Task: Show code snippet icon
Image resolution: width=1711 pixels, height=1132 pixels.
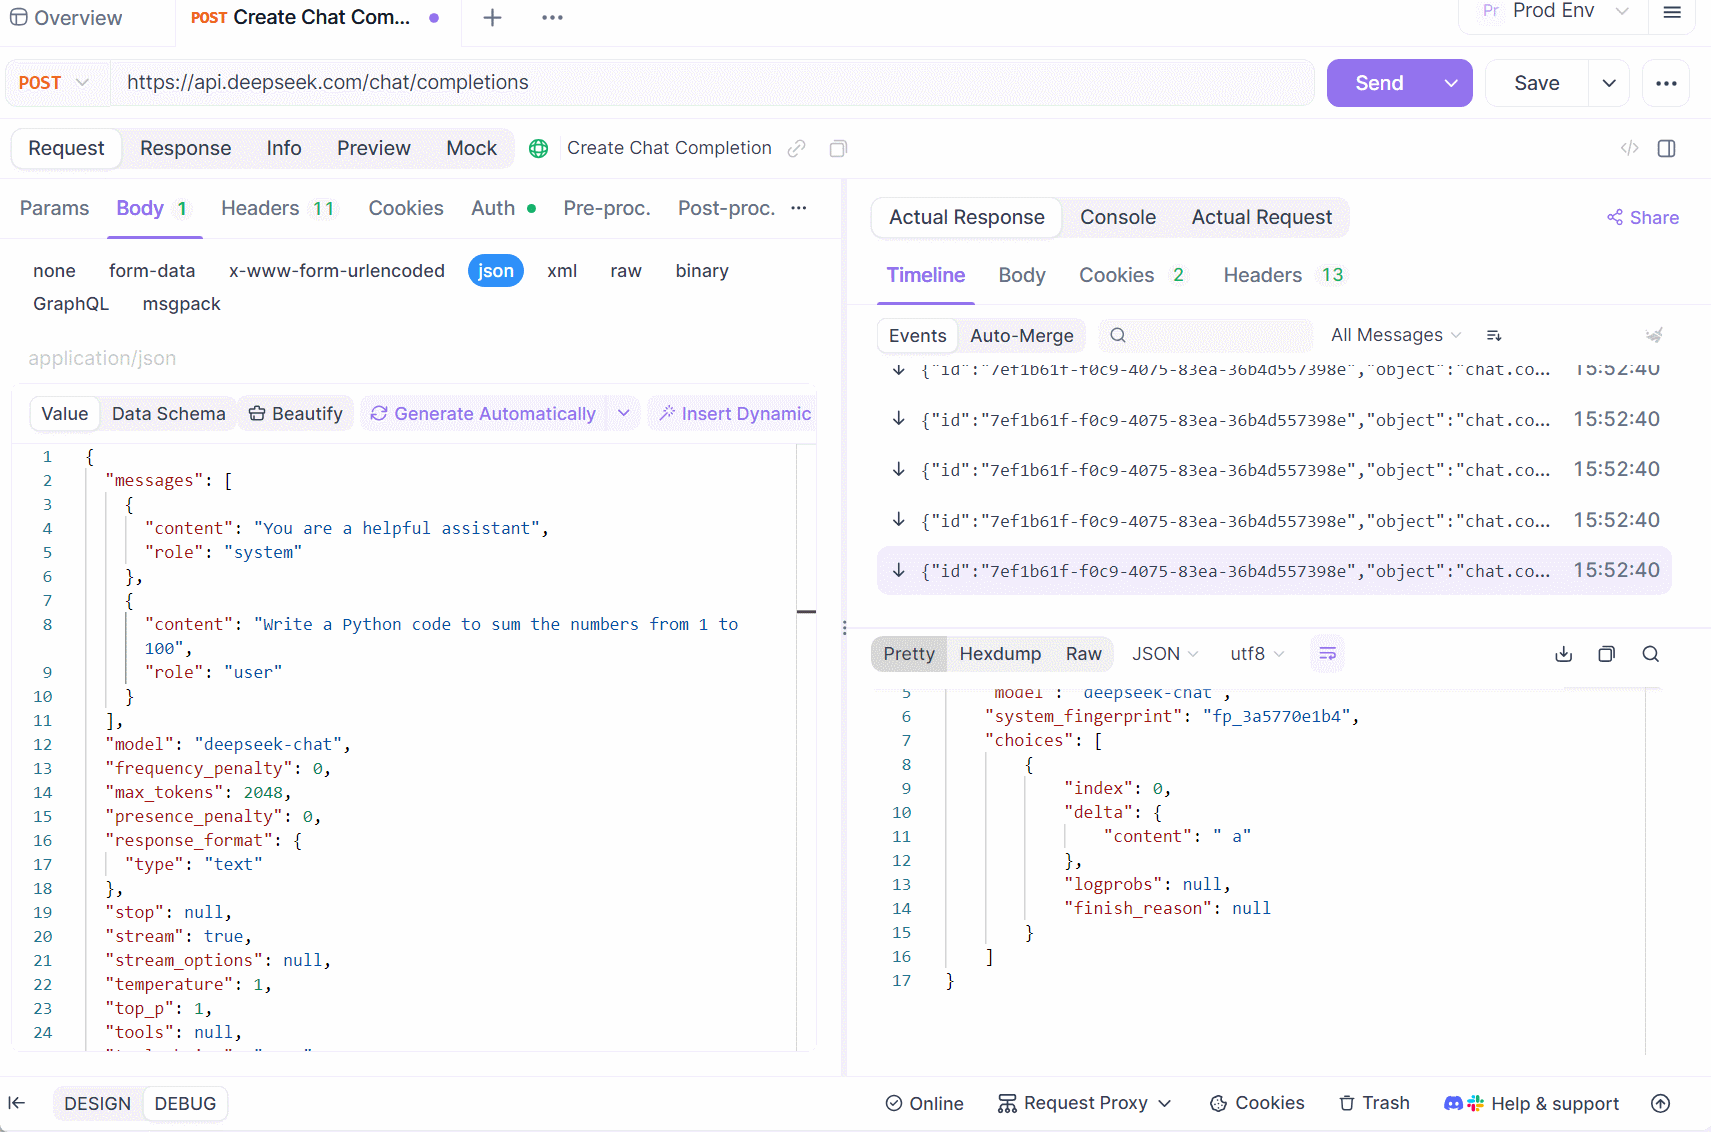Action: 1630,148
